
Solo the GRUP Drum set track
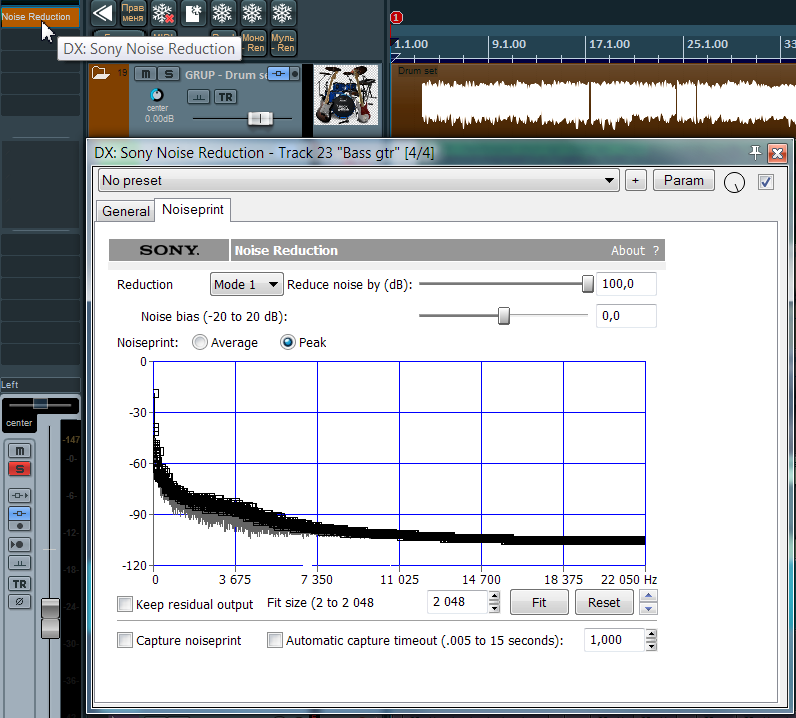[x=169, y=74]
